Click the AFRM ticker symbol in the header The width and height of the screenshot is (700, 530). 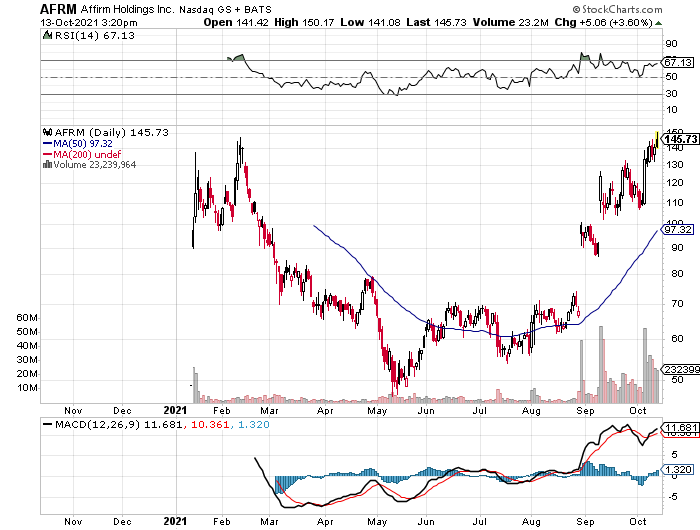58,8
